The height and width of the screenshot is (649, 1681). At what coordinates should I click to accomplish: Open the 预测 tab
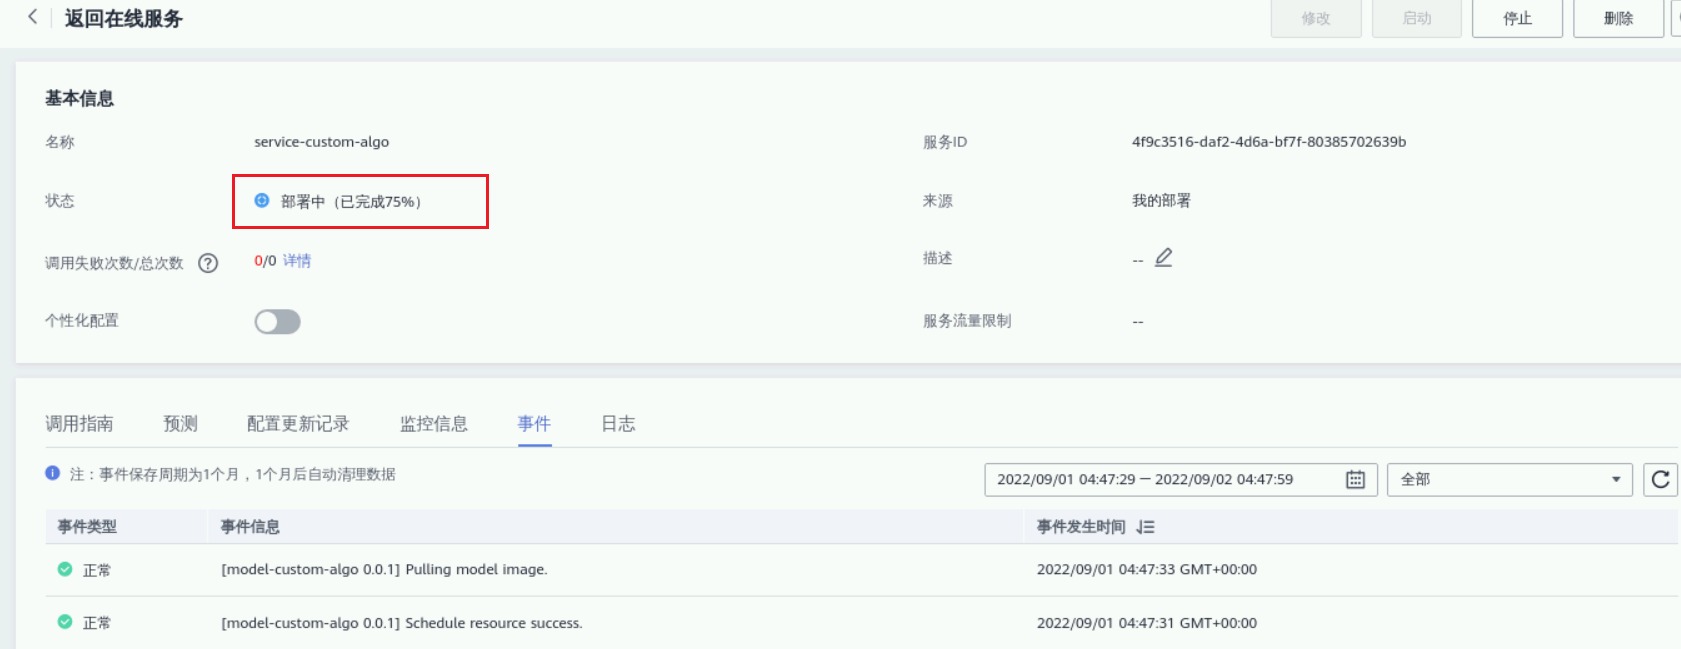pos(180,424)
